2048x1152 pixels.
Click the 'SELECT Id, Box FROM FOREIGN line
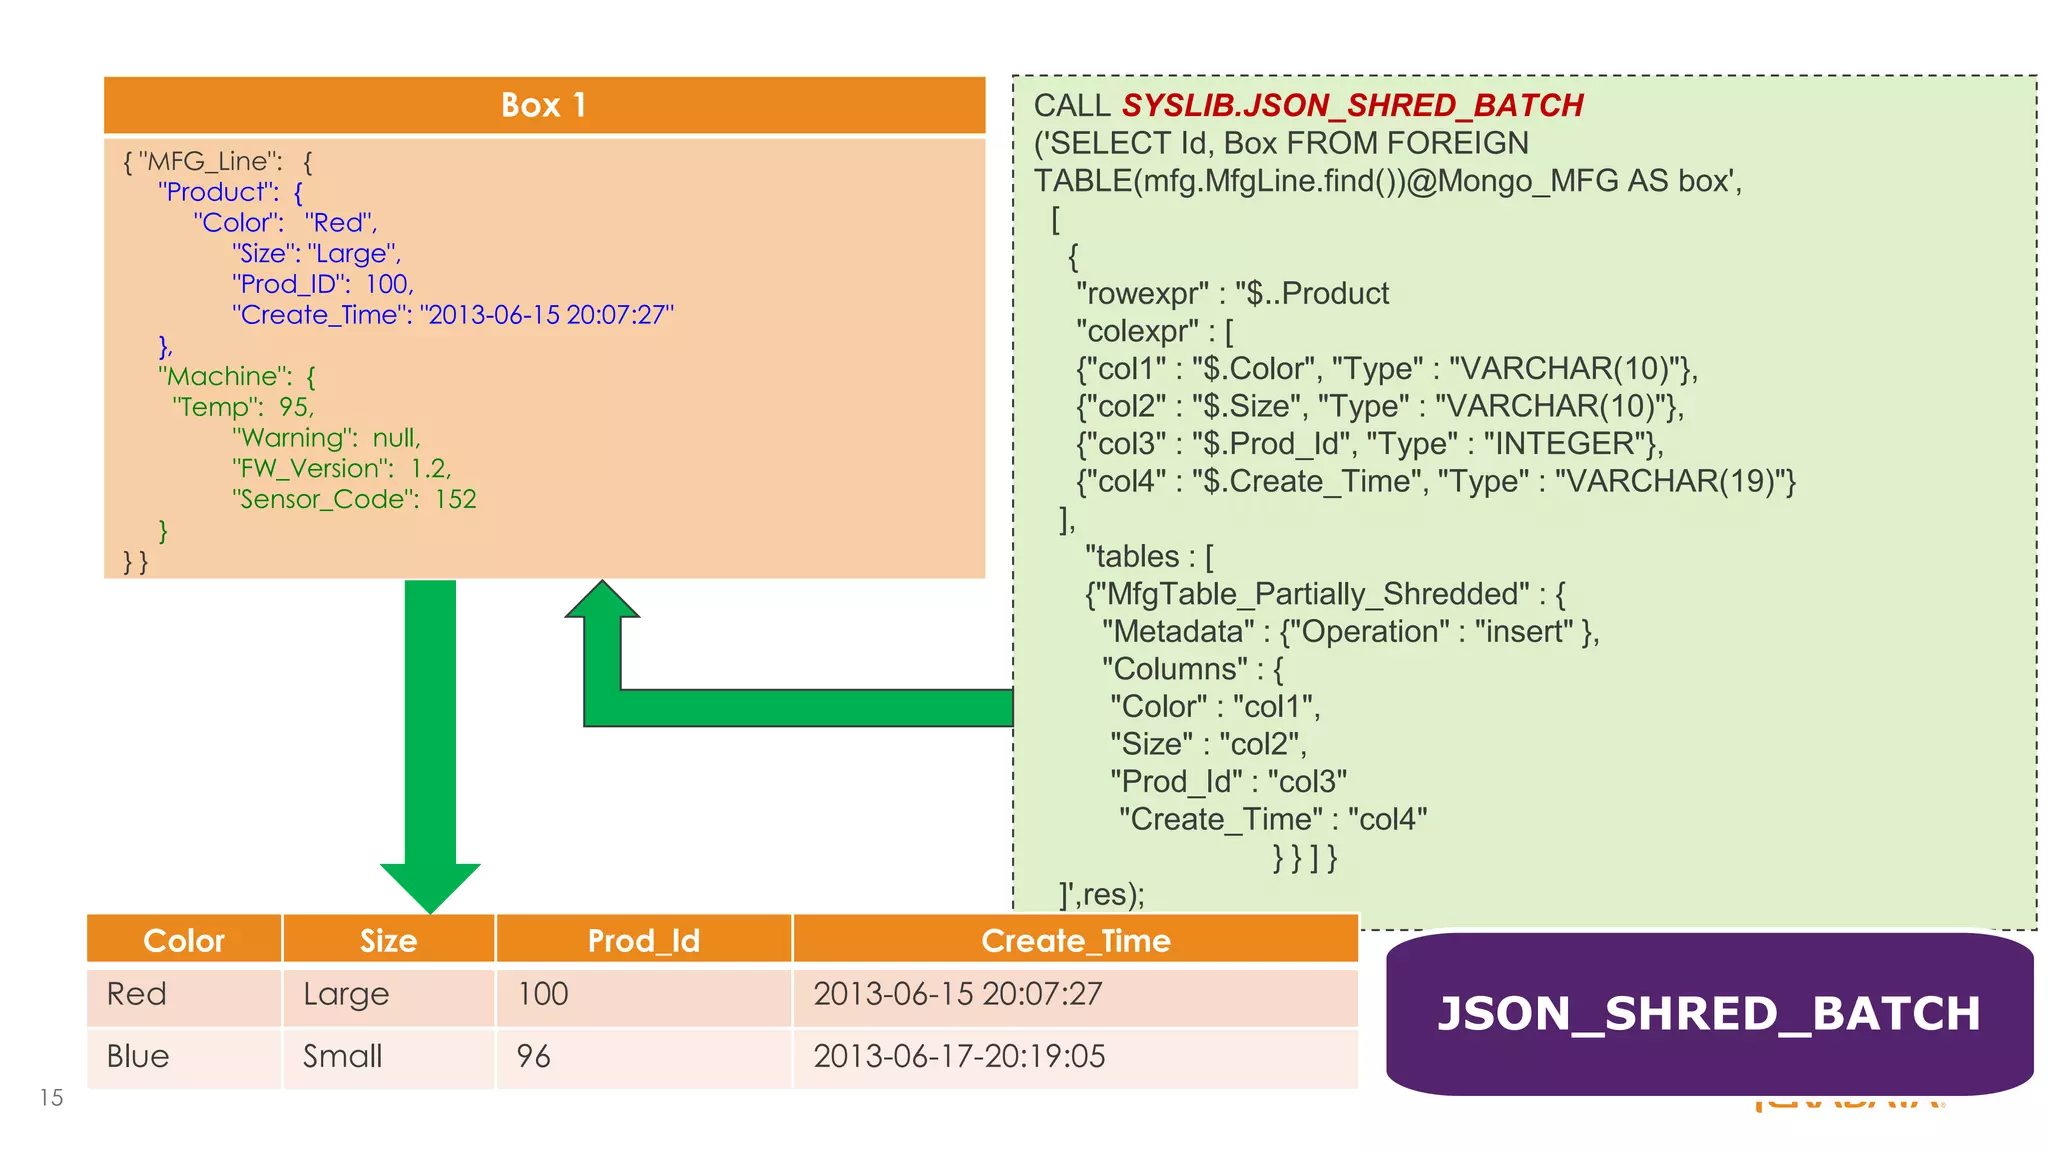pyautogui.click(x=1281, y=143)
